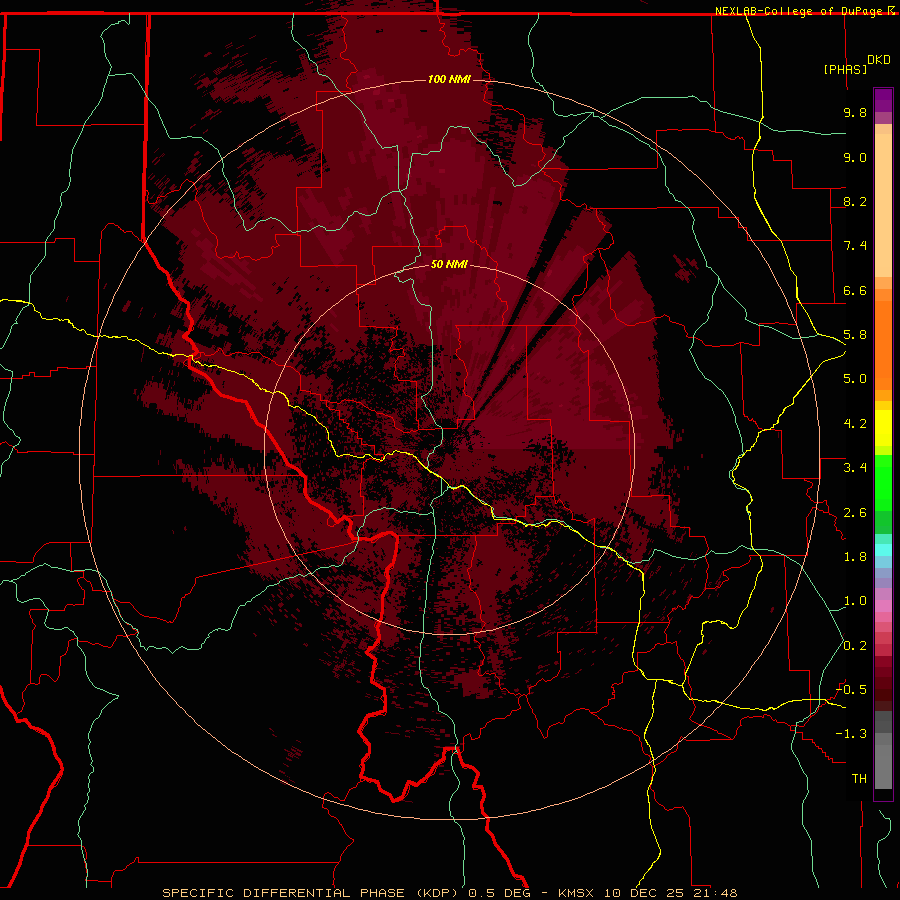Click the 9.0 colorbar scale value
Screen dimensions: 900x900
[x=855, y=157]
